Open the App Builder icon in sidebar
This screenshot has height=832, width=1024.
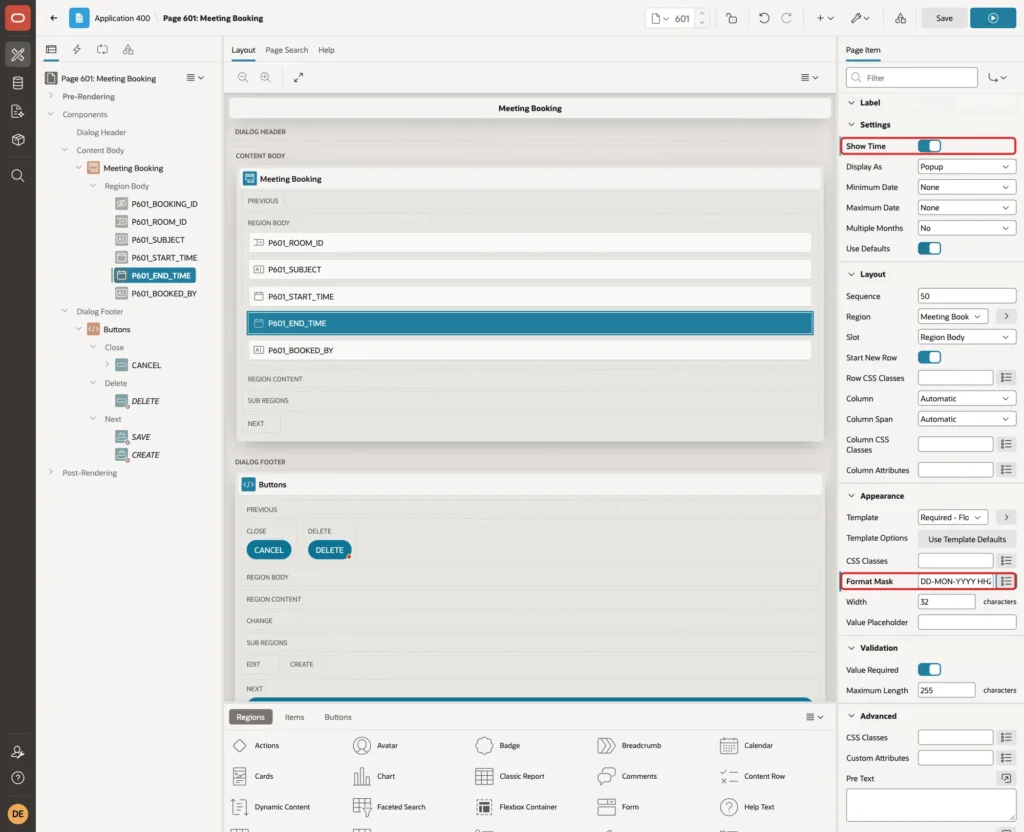pyautogui.click(x=18, y=54)
